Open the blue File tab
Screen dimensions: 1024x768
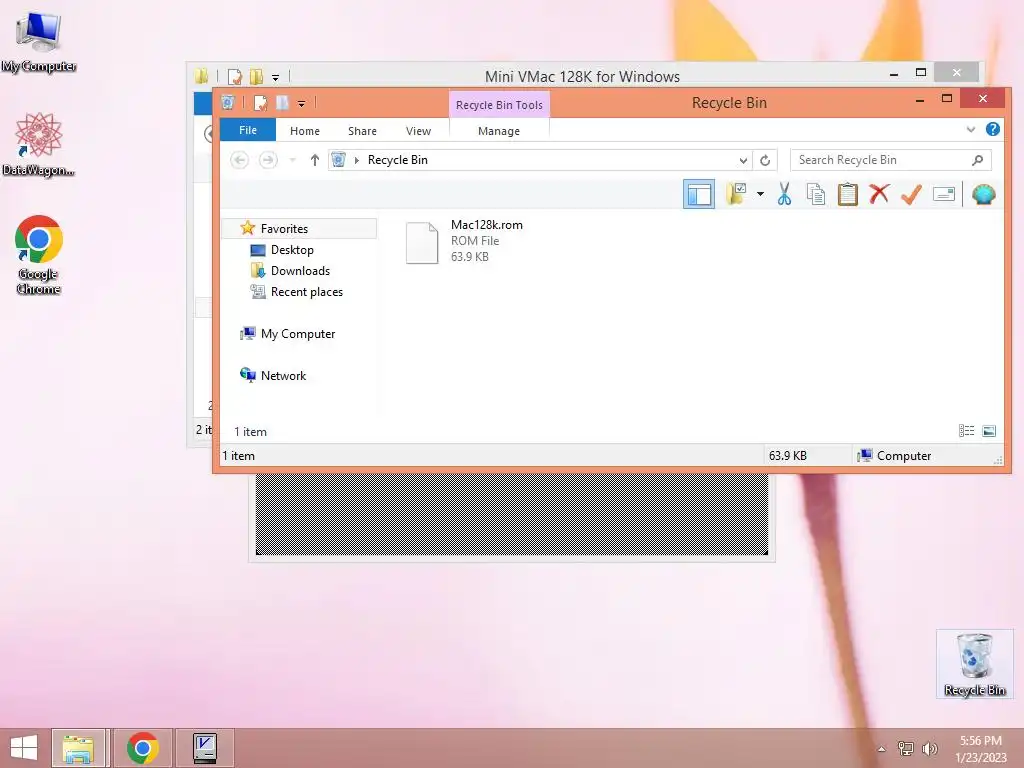click(248, 130)
